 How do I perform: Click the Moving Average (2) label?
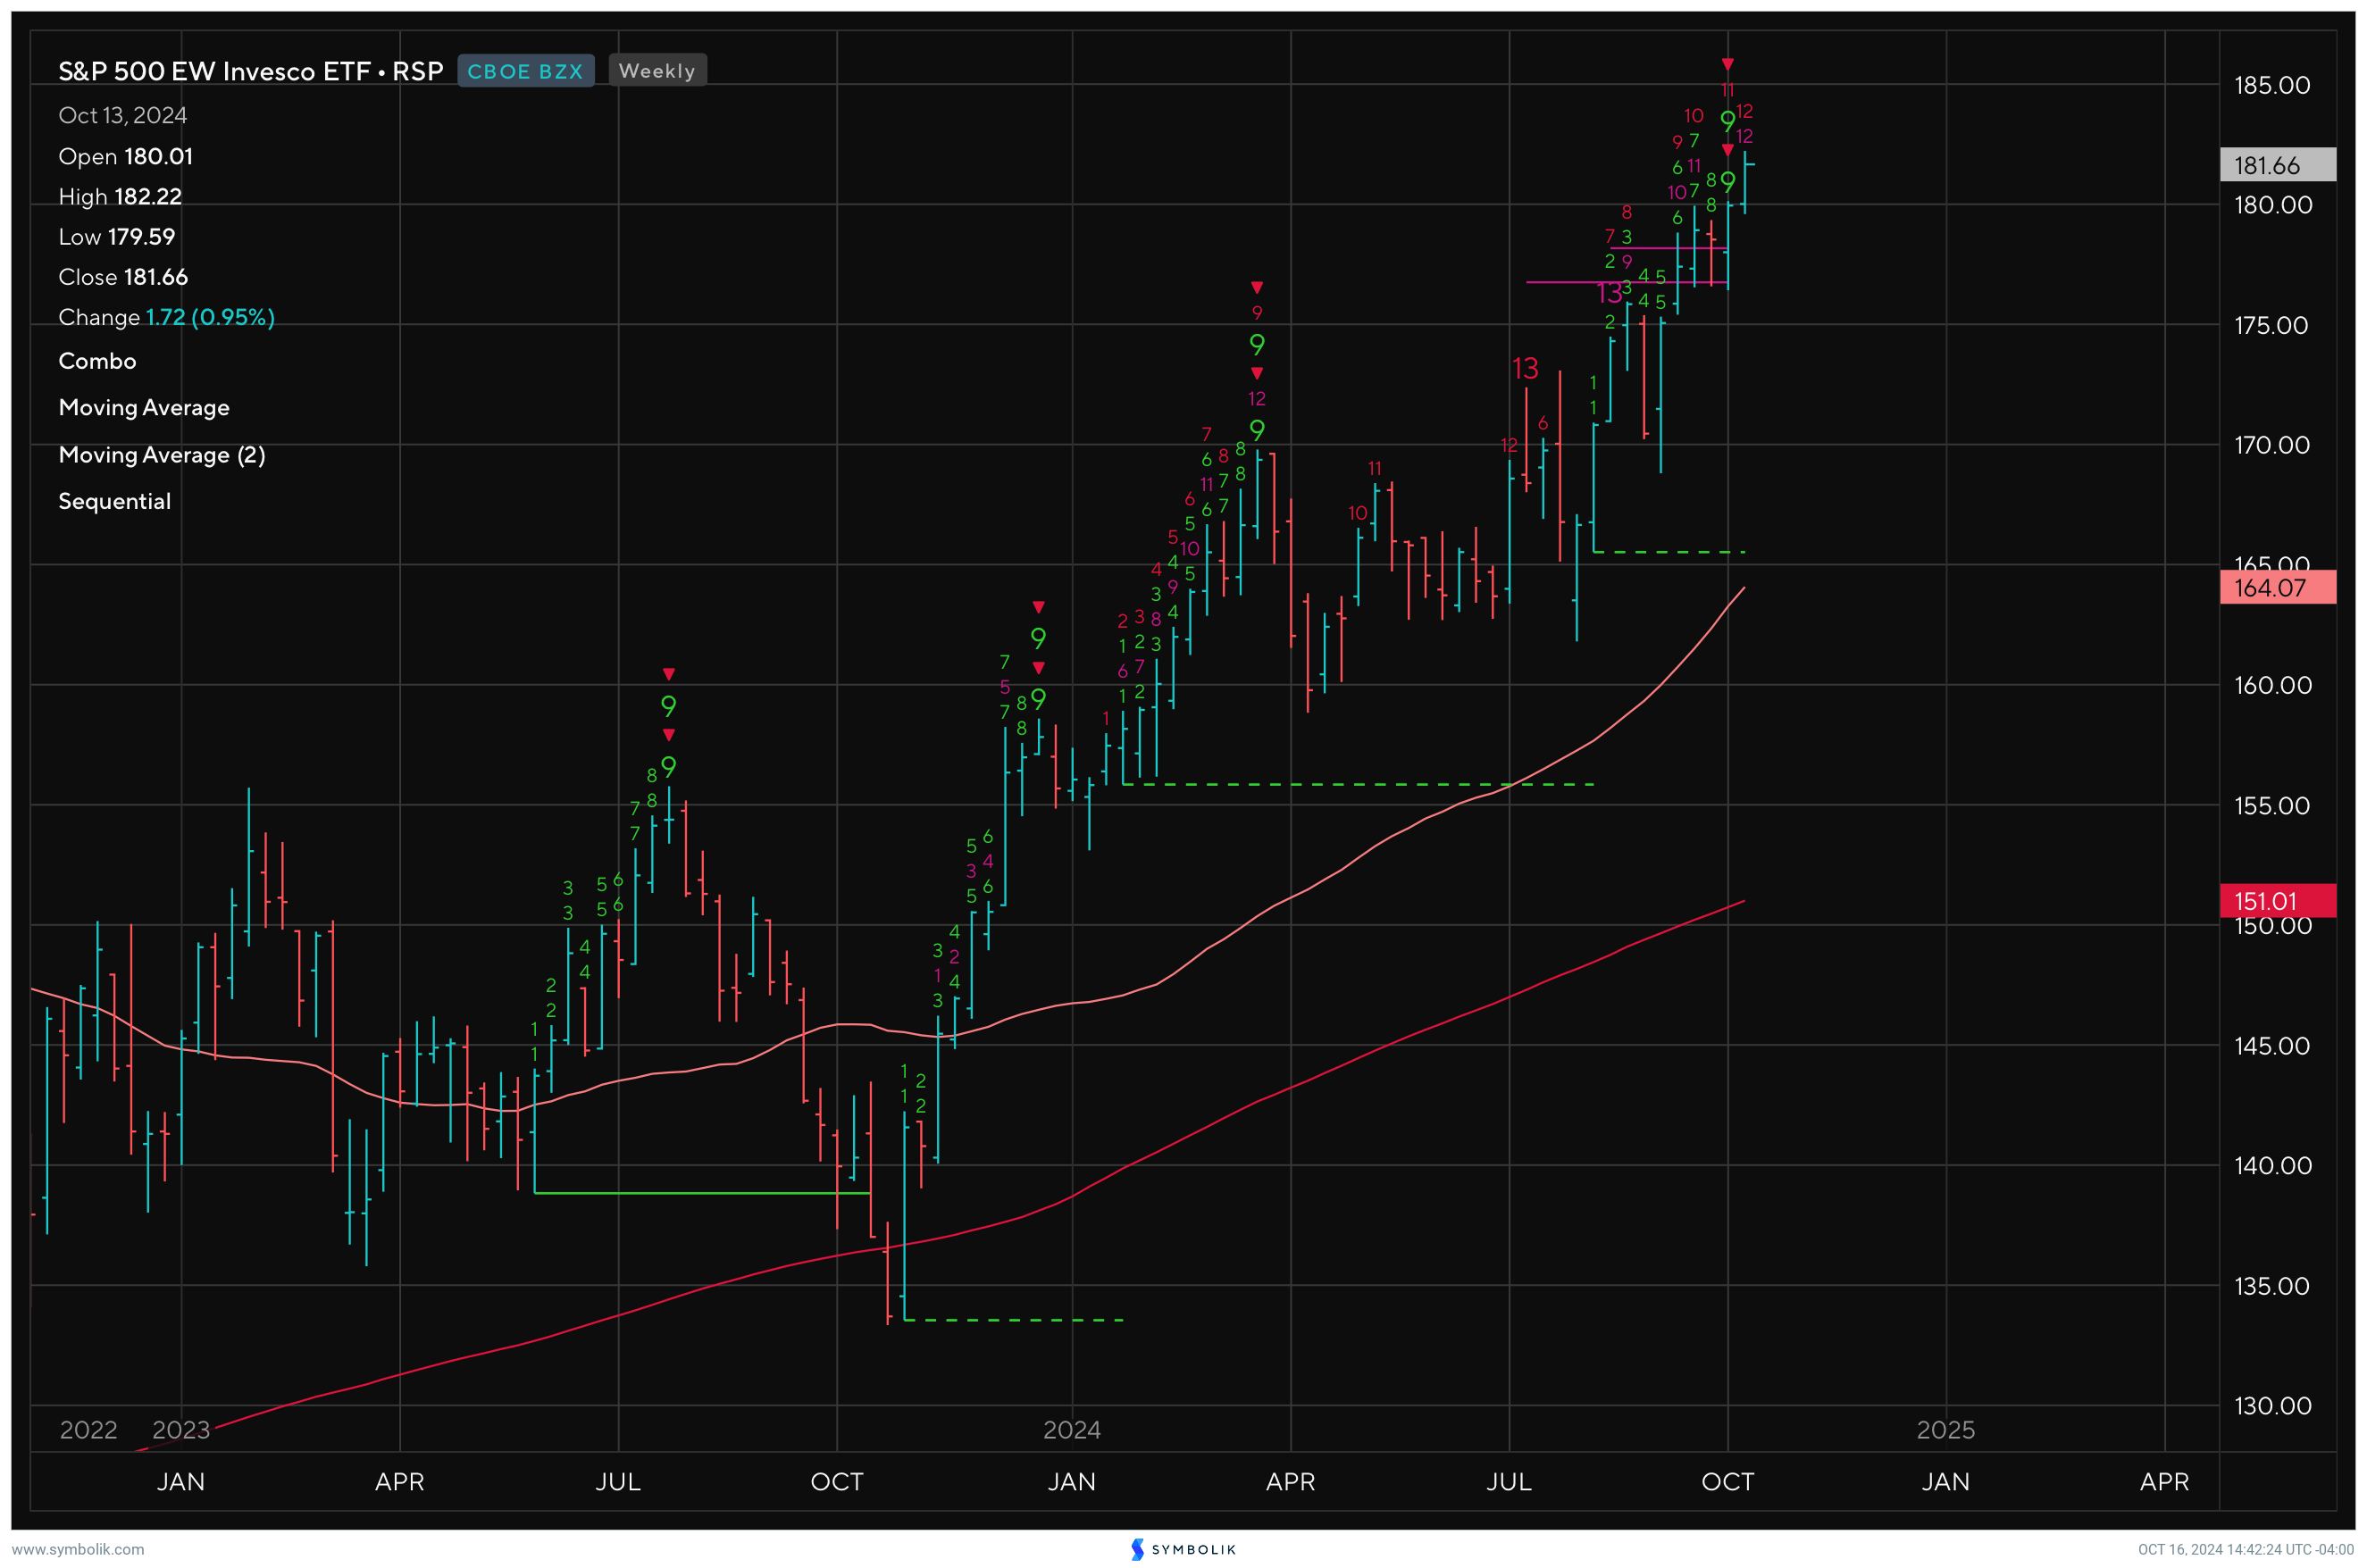click(x=162, y=455)
